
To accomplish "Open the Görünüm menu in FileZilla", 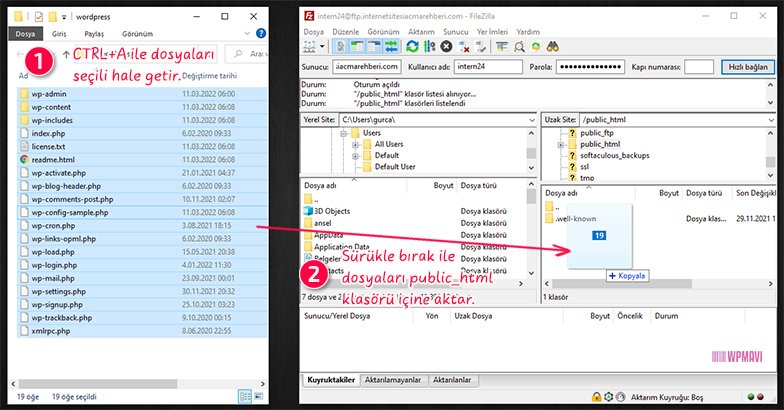I will pos(384,32).
